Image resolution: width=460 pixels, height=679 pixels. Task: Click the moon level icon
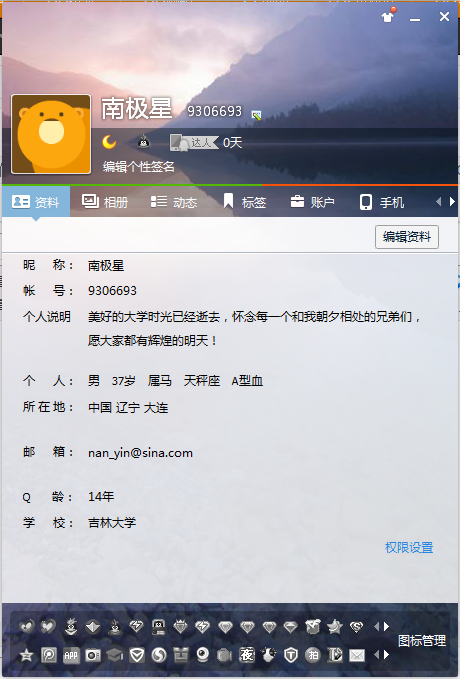(x=109, y=142)
